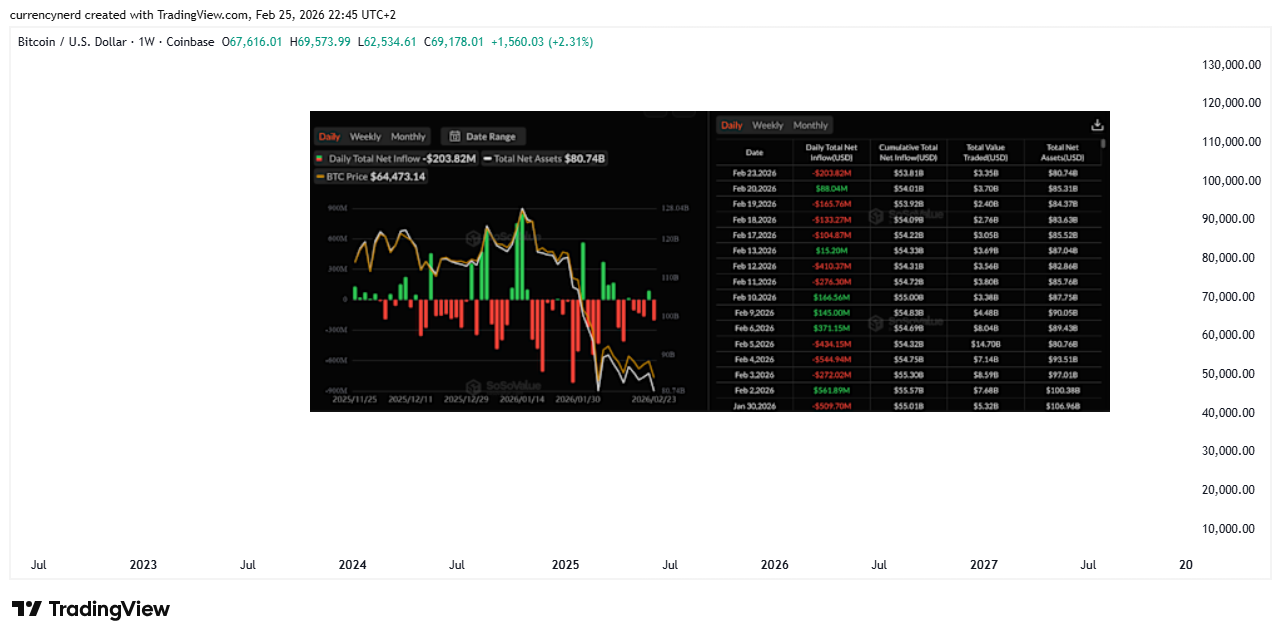The height and width of the screenshot is (639, 1281).
Task: Click the open price value 67,616.01
Action: [x=256, y=42]
